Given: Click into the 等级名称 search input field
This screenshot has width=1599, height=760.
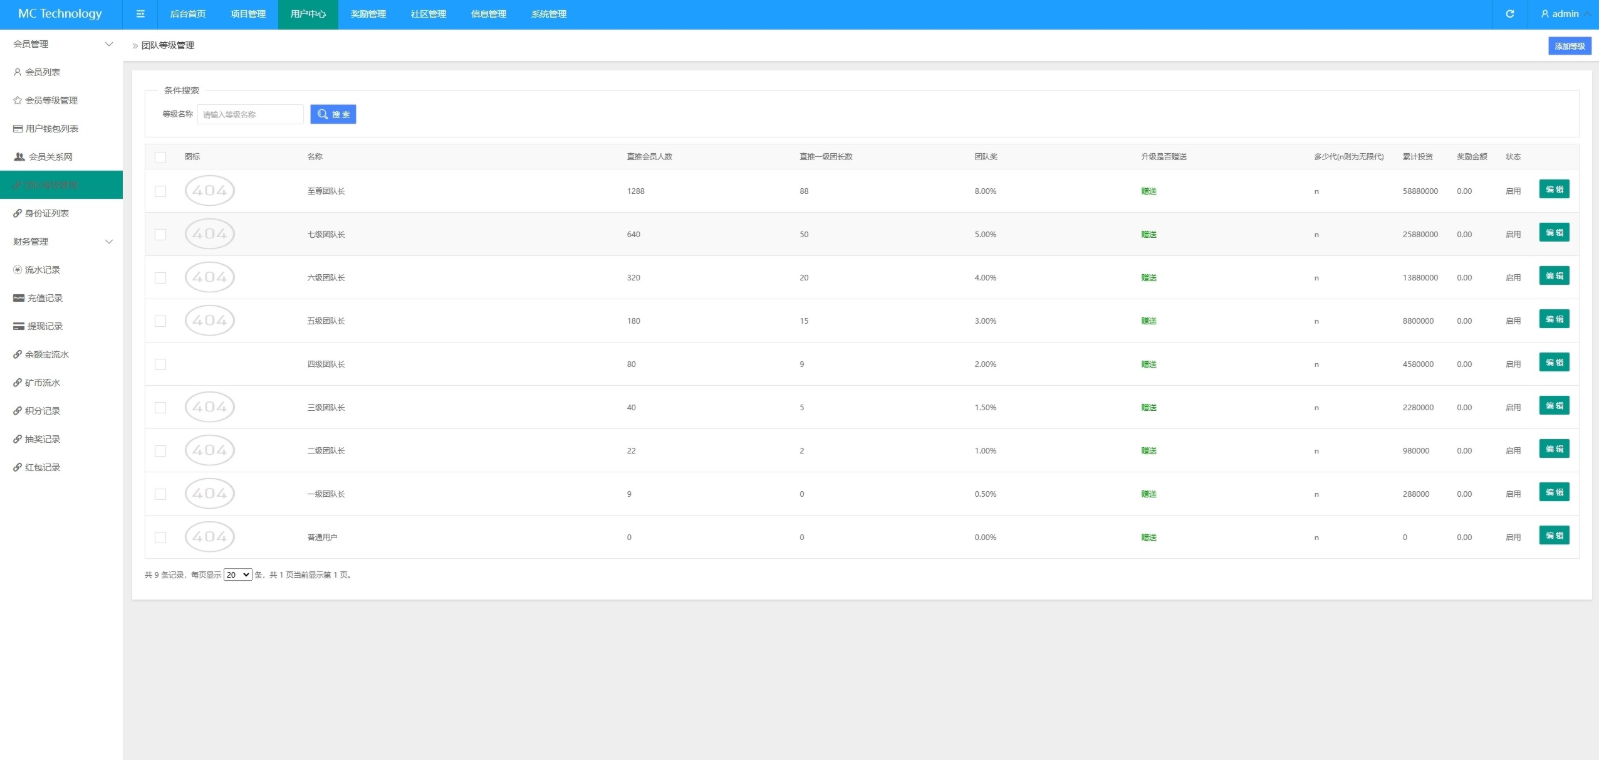Looking at the screenshot, I should point(250,114).
